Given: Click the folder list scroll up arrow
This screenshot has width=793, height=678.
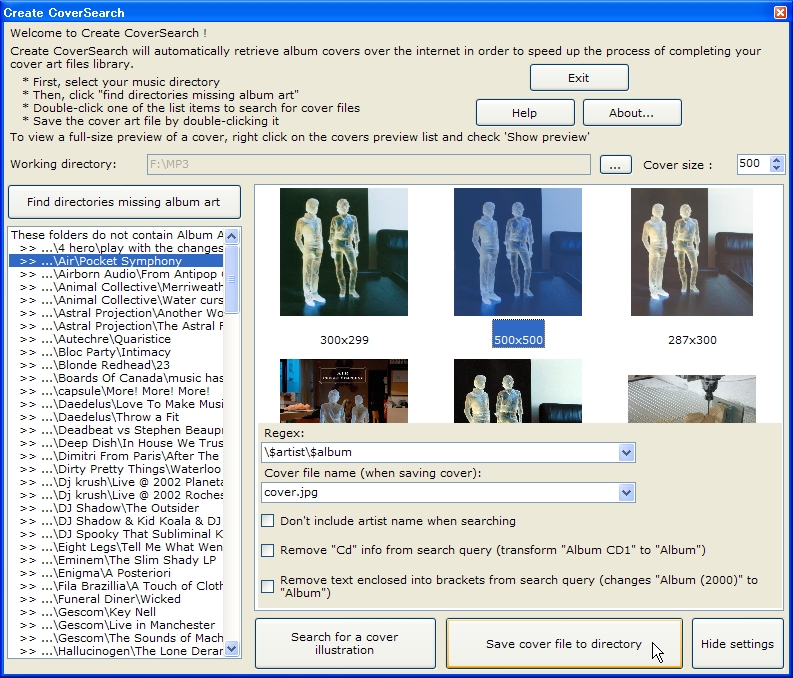Looking at the screenshot, I should pyautogui.click(x=232, y=236).
